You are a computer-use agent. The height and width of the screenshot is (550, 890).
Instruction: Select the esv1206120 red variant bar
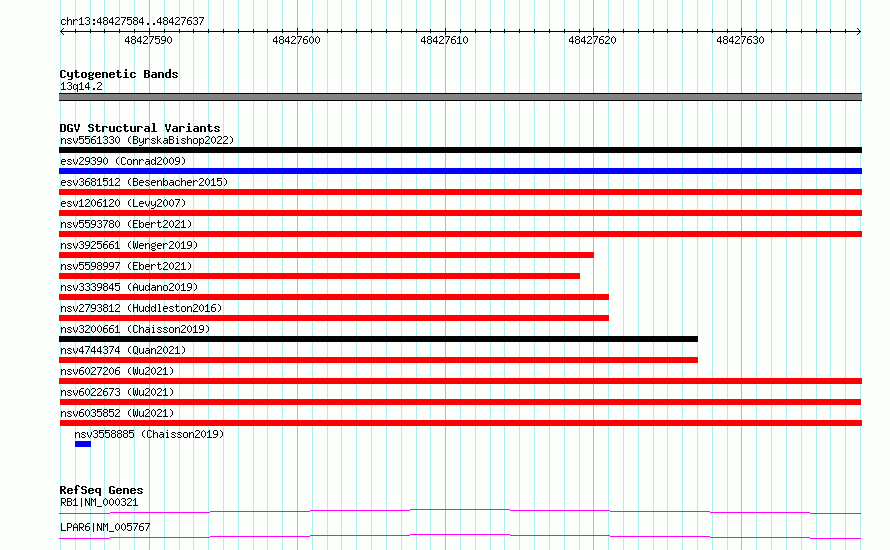pyautogui.click(x=460, y=213)
